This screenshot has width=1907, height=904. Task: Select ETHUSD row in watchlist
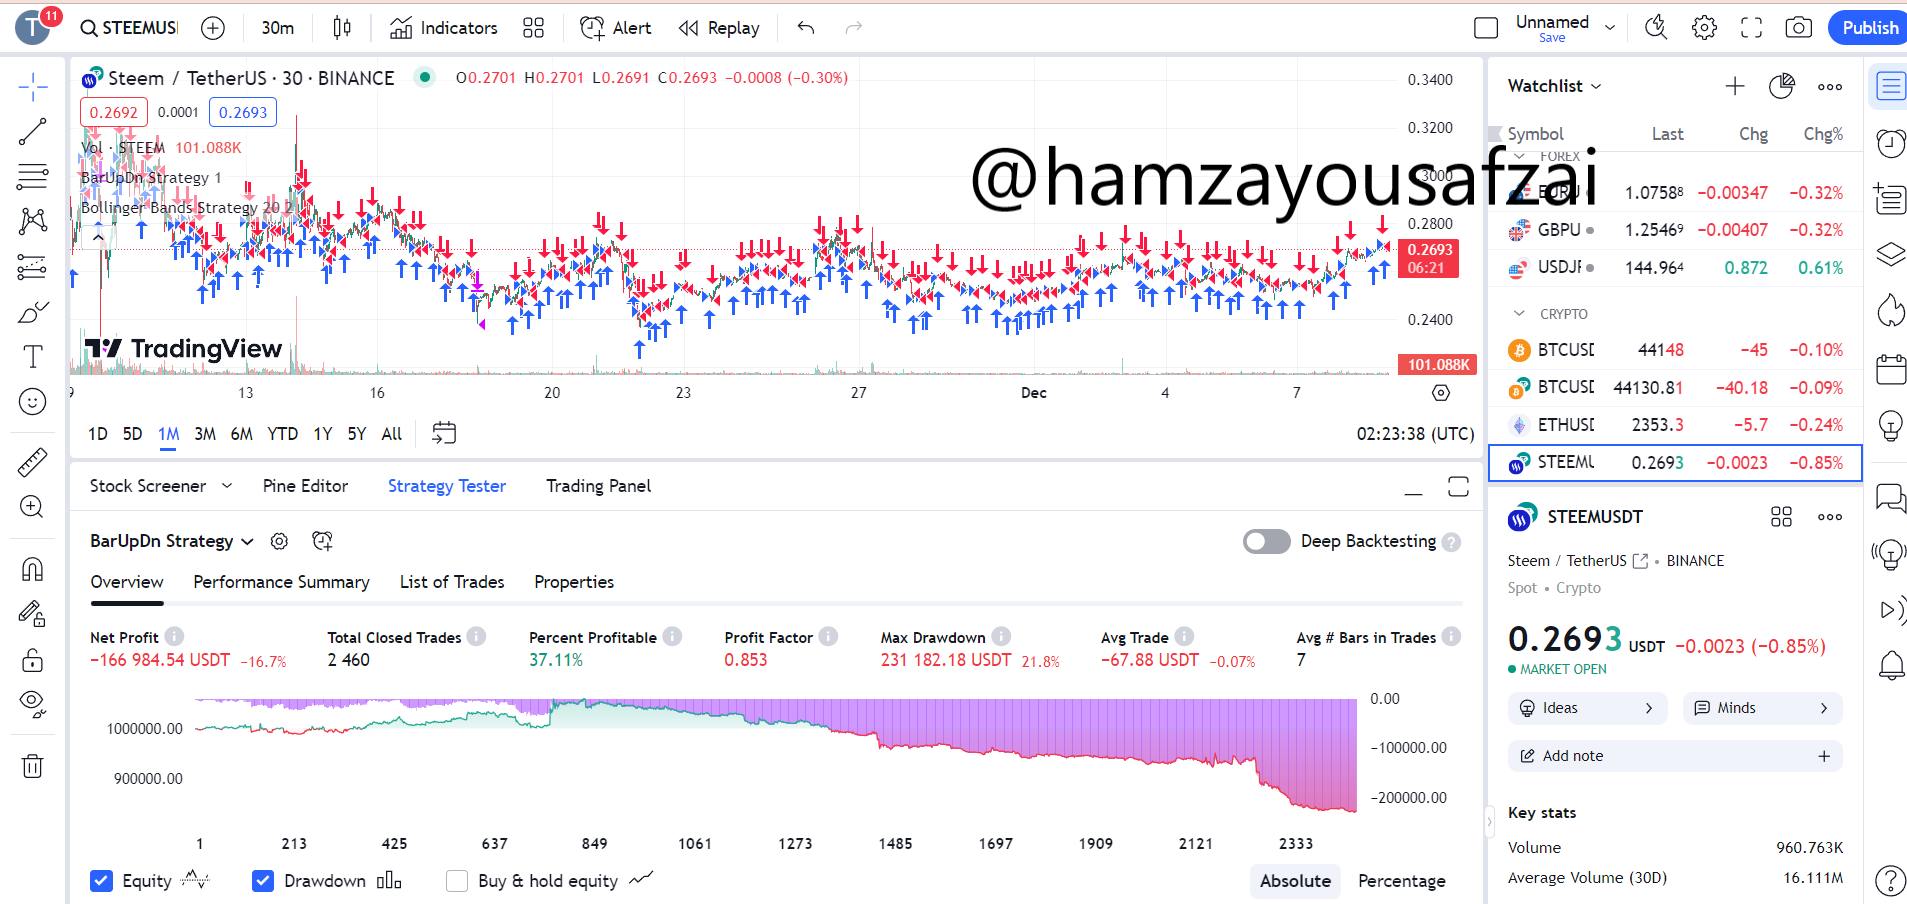(x=1675, y=425)
